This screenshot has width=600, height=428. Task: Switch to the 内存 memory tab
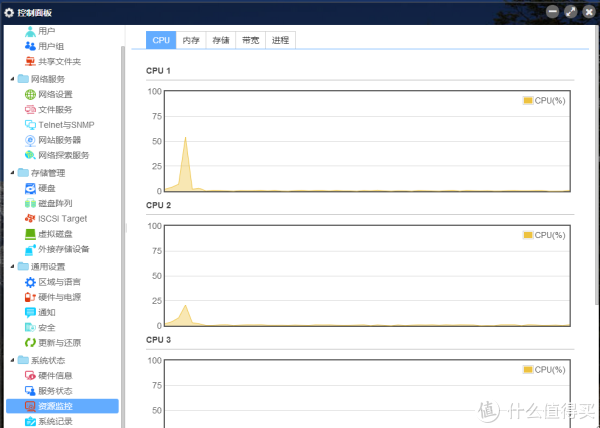[191, 40]
